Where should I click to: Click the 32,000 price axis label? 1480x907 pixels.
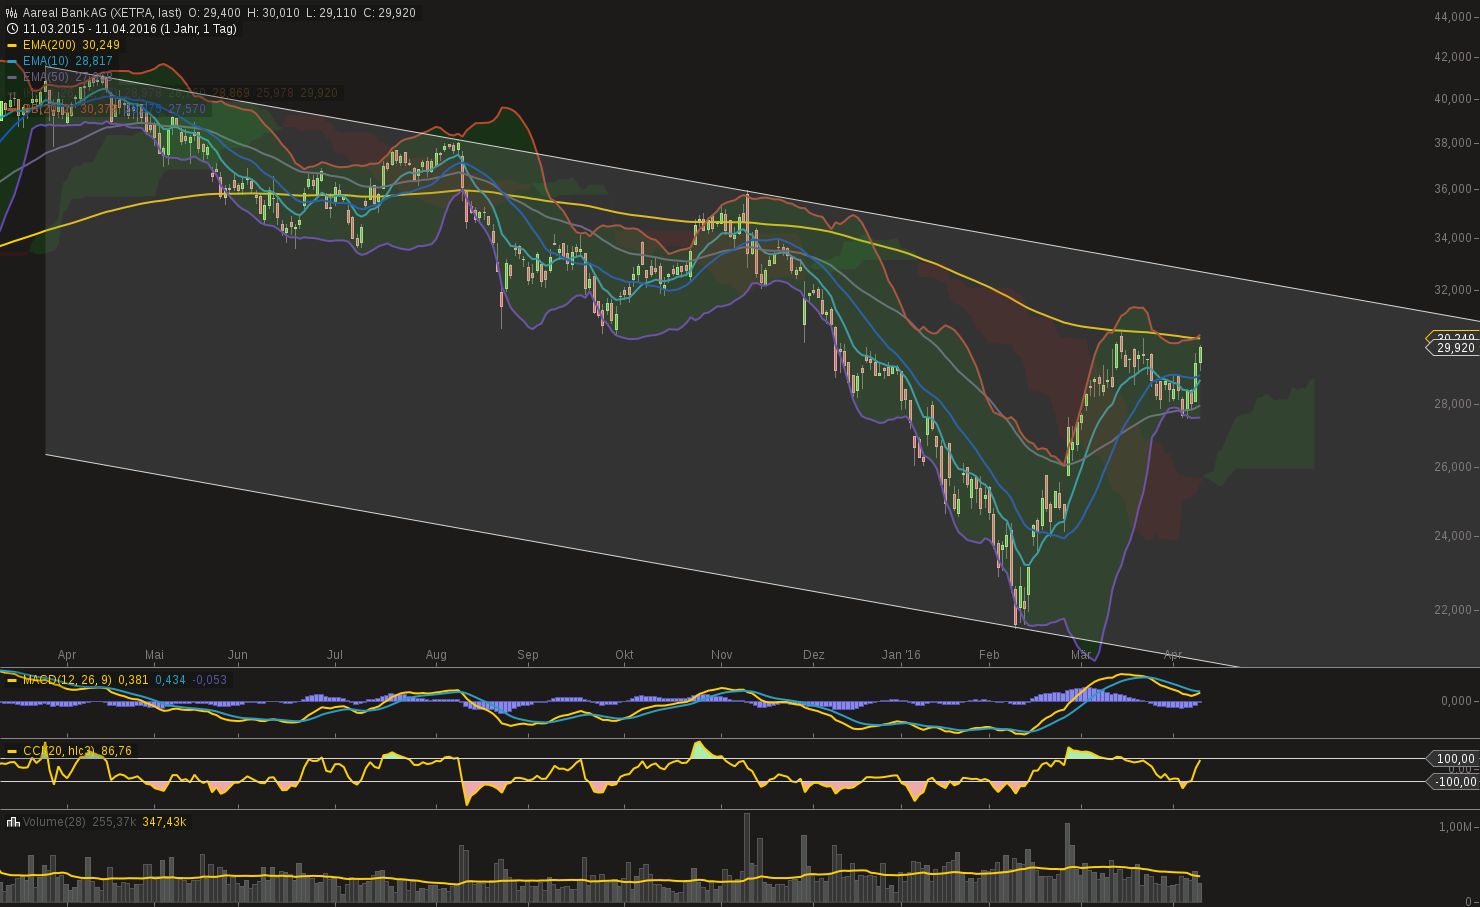point(1453,290)
